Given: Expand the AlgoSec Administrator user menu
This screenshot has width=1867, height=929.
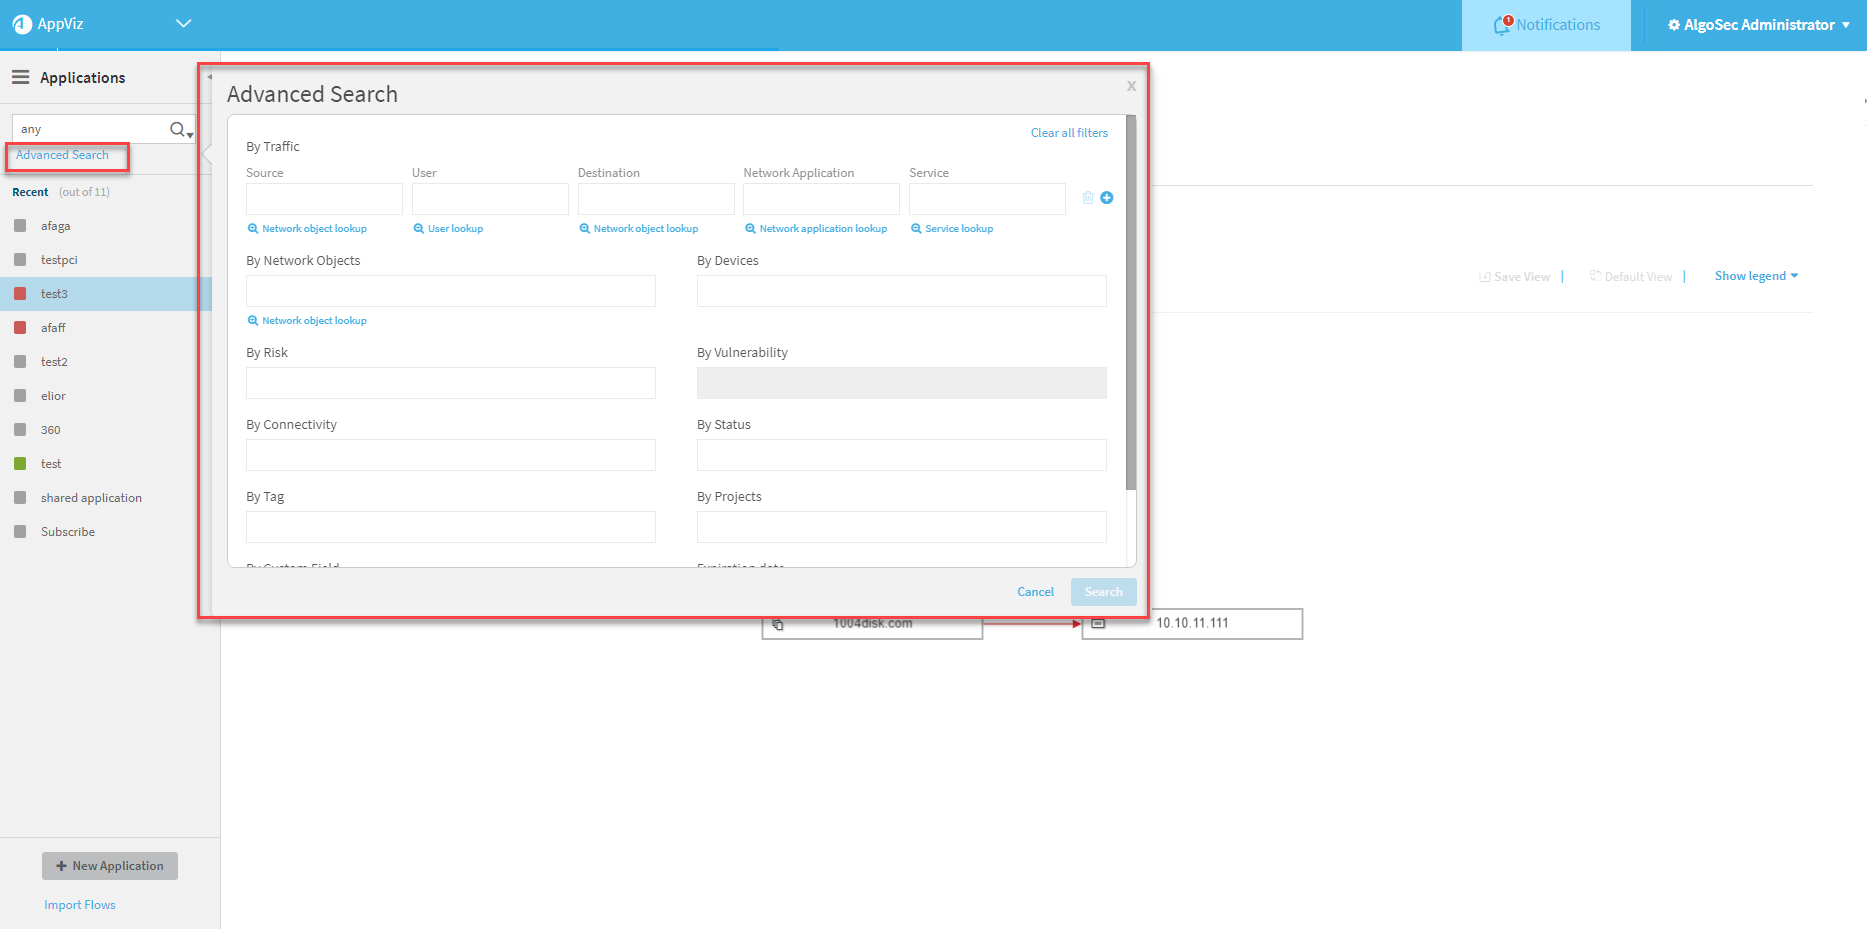Looking at the screenshot, I should click(1758, 25).
